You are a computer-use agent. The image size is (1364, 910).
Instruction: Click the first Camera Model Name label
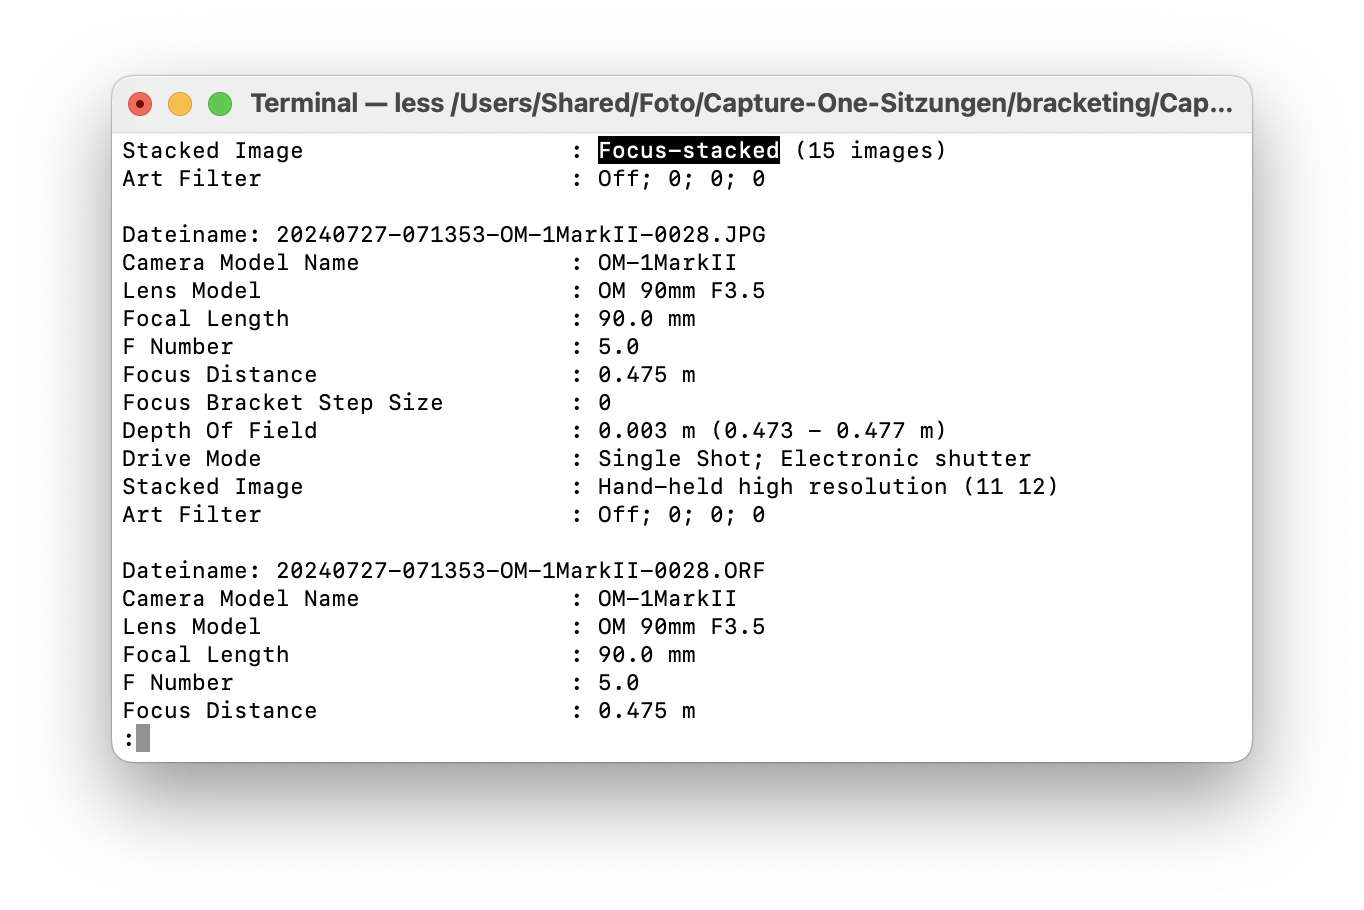click(x=241, y=263)
